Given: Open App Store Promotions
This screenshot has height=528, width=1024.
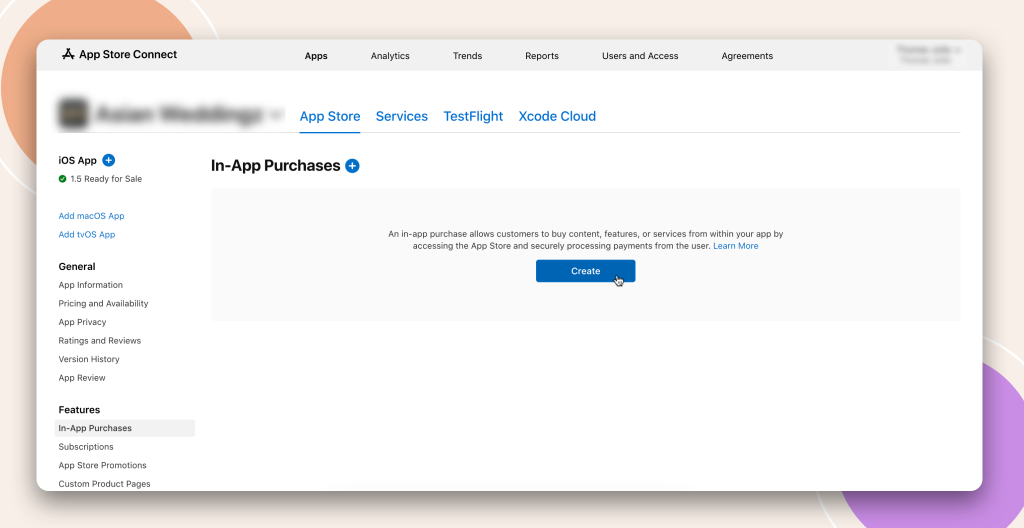Looking at the screenshot, I should coord(103,465).
